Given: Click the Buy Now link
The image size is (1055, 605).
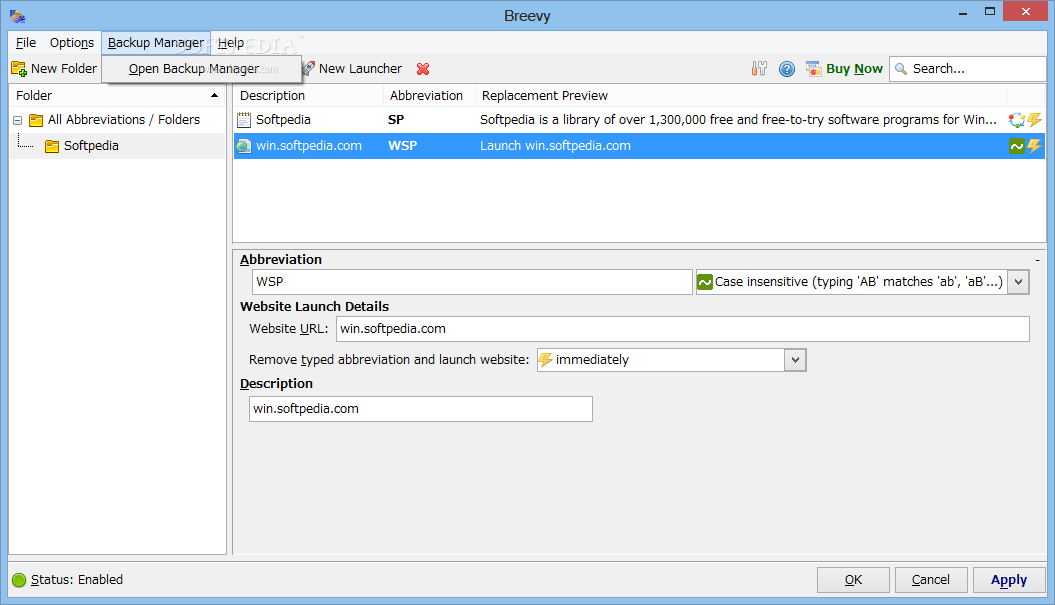Looking at the screenshot, I should (854, 69).
